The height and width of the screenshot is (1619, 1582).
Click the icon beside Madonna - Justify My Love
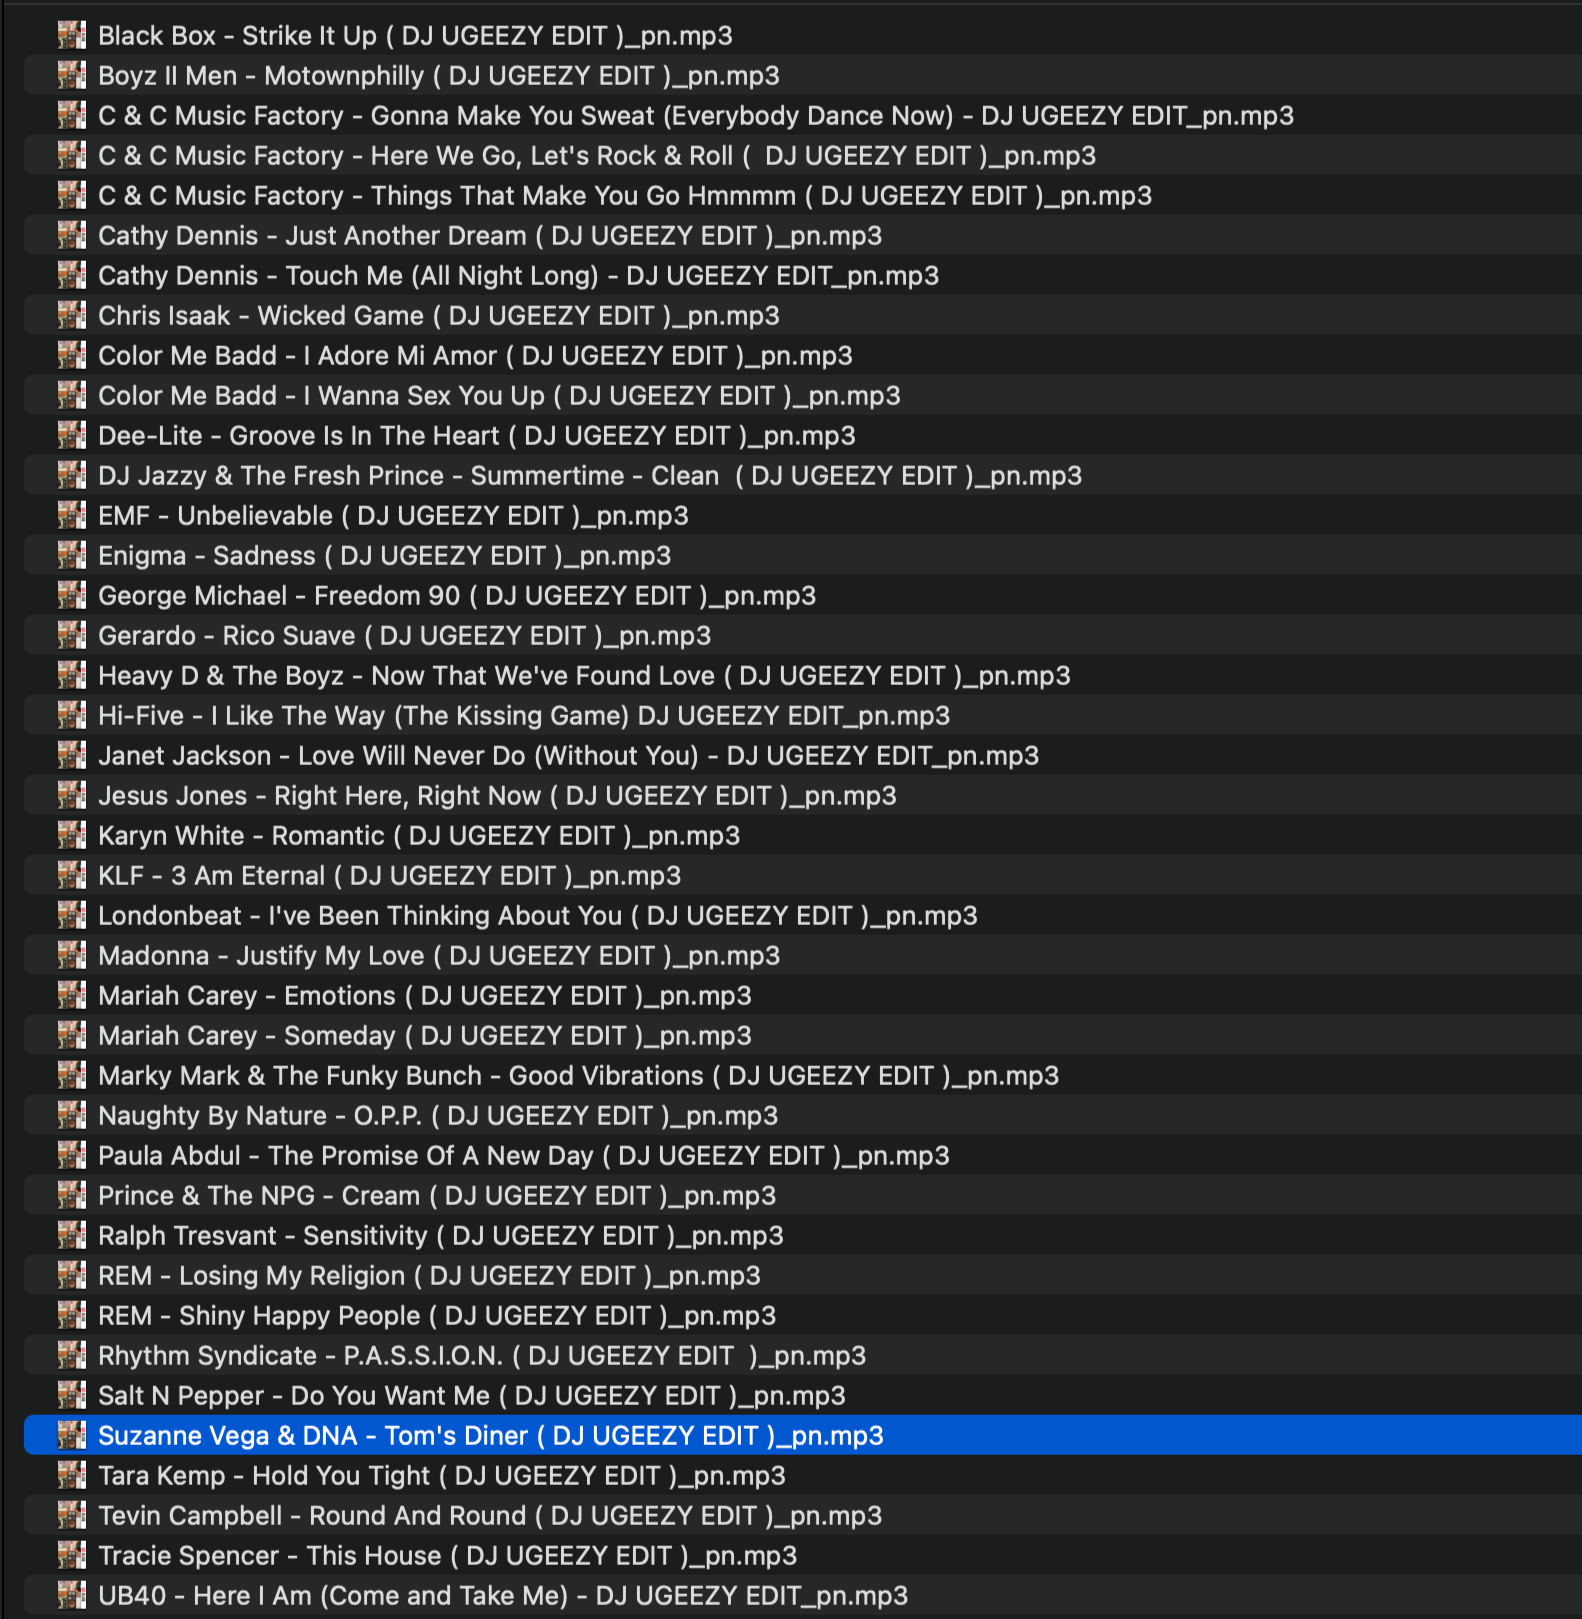(72, 955)
